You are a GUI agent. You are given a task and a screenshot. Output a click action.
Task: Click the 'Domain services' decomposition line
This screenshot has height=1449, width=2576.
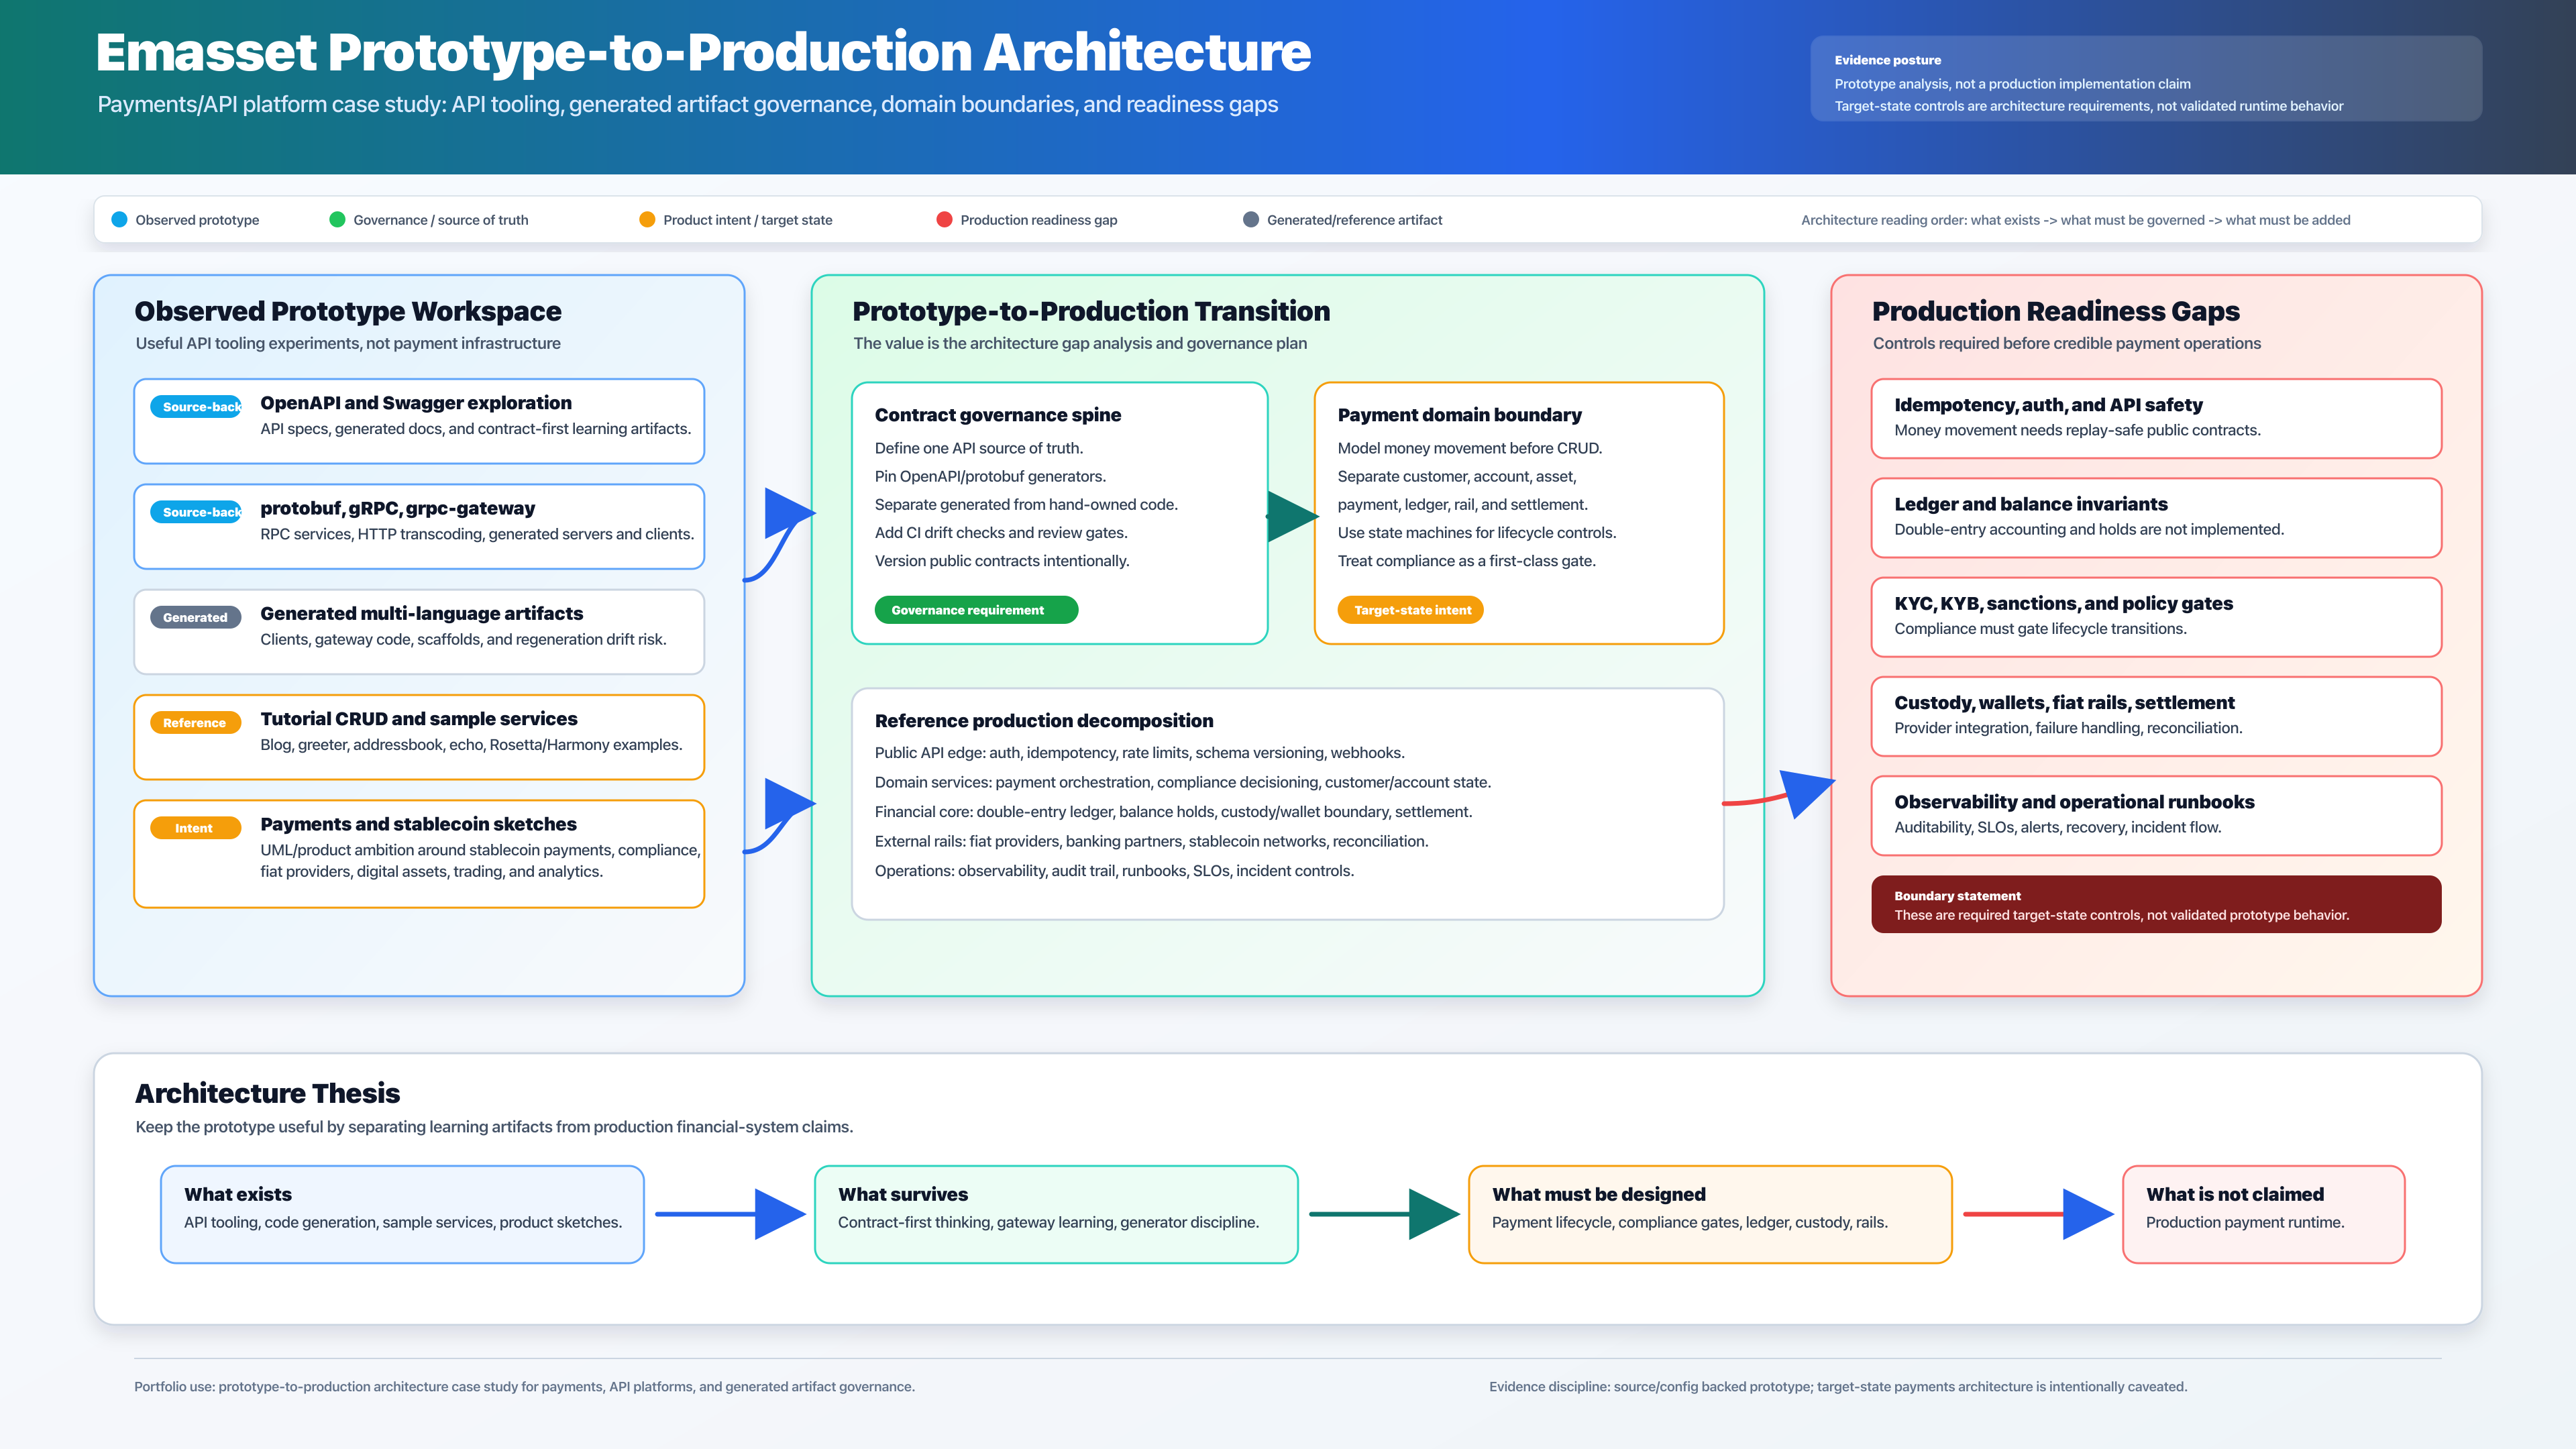1183,782
